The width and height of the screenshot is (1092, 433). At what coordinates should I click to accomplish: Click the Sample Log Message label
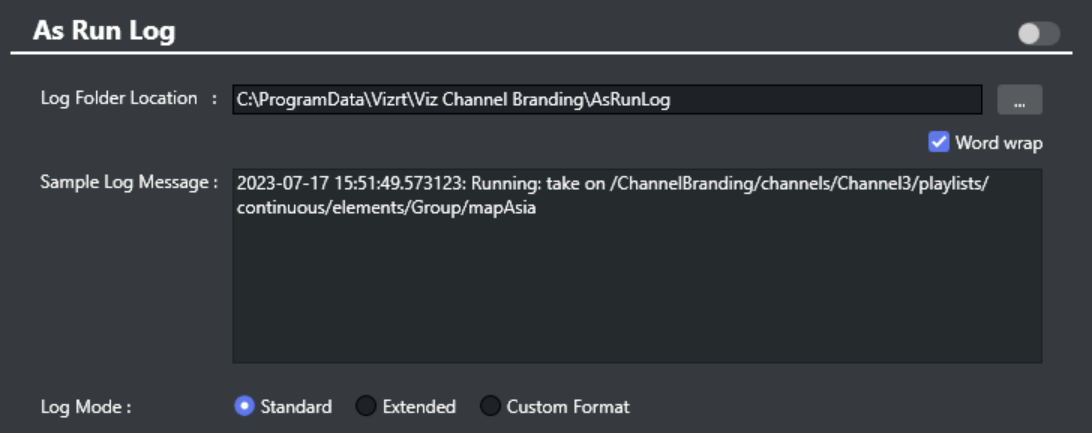pos(128,182)
